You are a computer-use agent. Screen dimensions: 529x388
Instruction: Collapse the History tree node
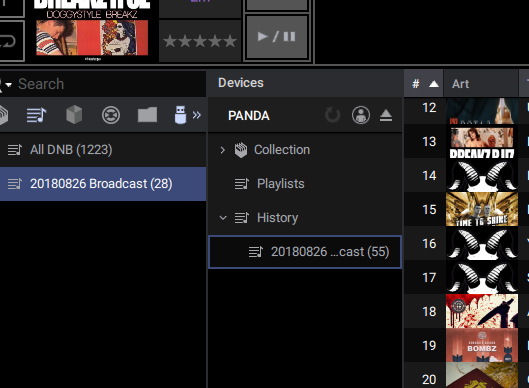(x=223, y=218)
